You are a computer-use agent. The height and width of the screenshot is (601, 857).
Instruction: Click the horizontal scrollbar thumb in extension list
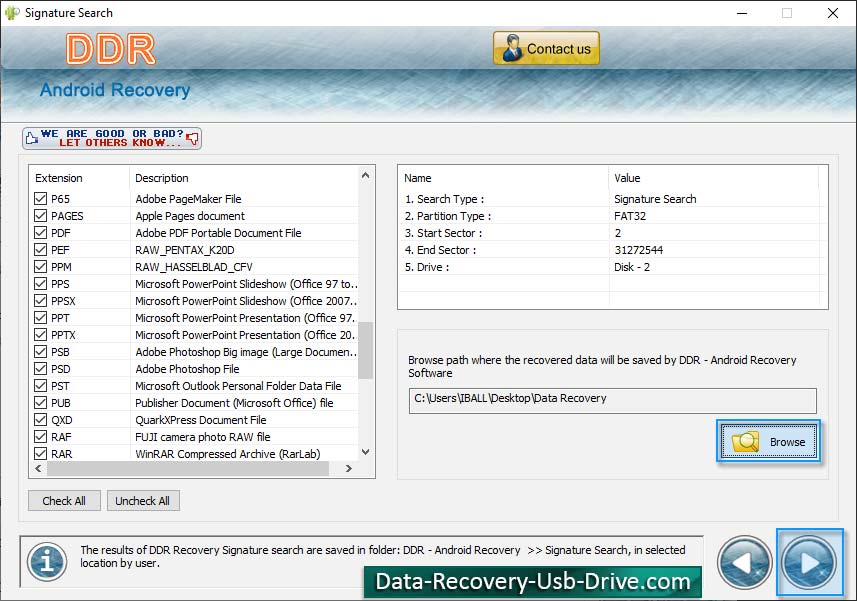click(x=188, y=468)
